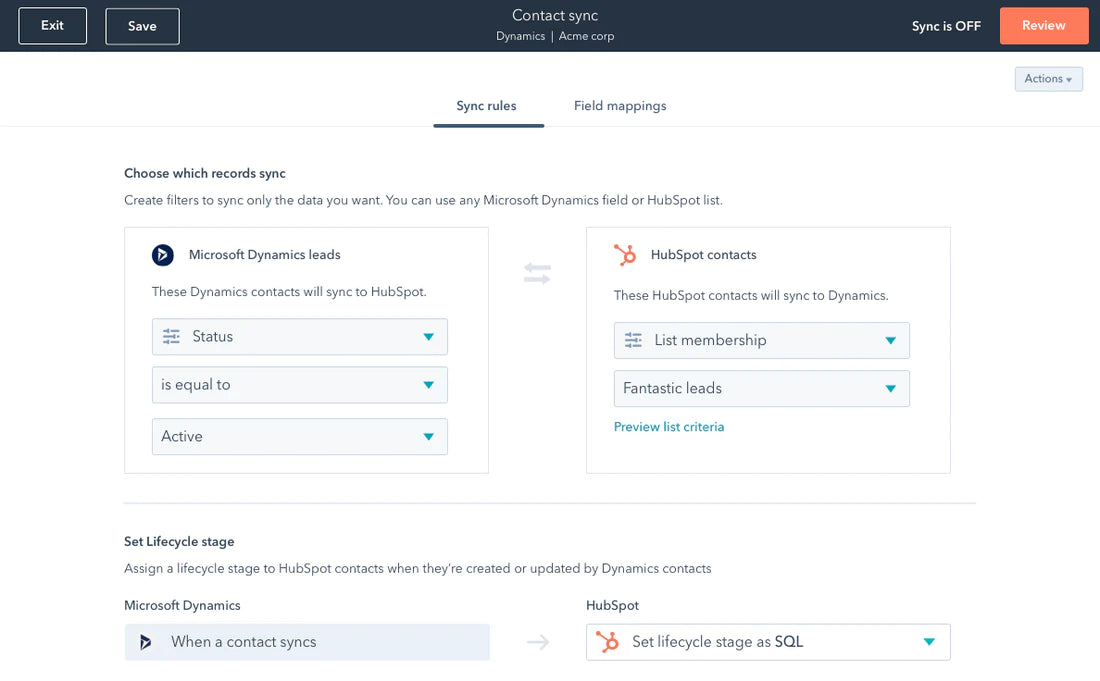
Task: Click the HubSpot contacts sprocket icon
Action: 625,255
